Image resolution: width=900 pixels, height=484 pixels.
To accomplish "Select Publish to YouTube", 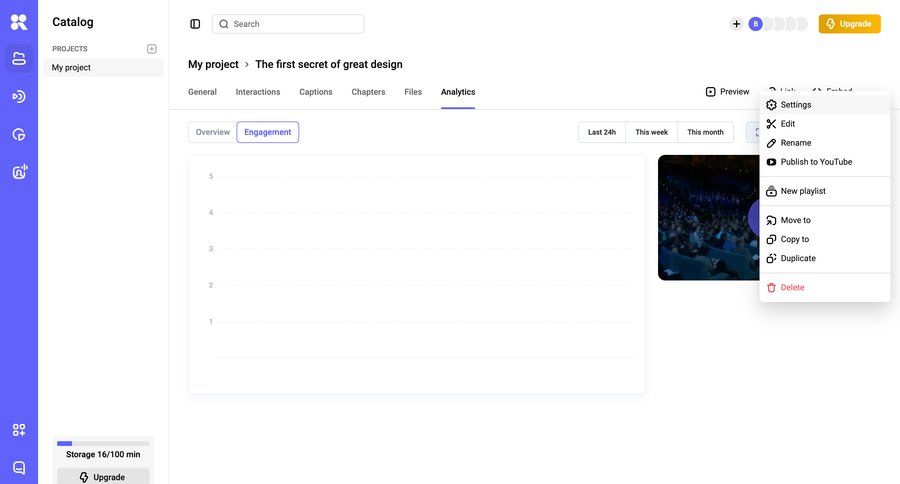I will 825,162.
